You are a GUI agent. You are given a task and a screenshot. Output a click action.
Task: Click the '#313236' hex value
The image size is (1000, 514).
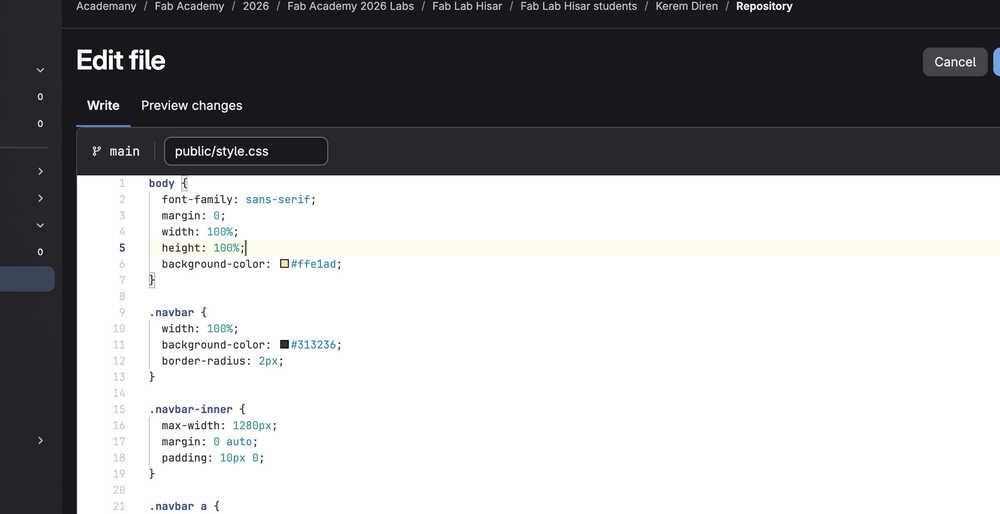click(313, 344)
